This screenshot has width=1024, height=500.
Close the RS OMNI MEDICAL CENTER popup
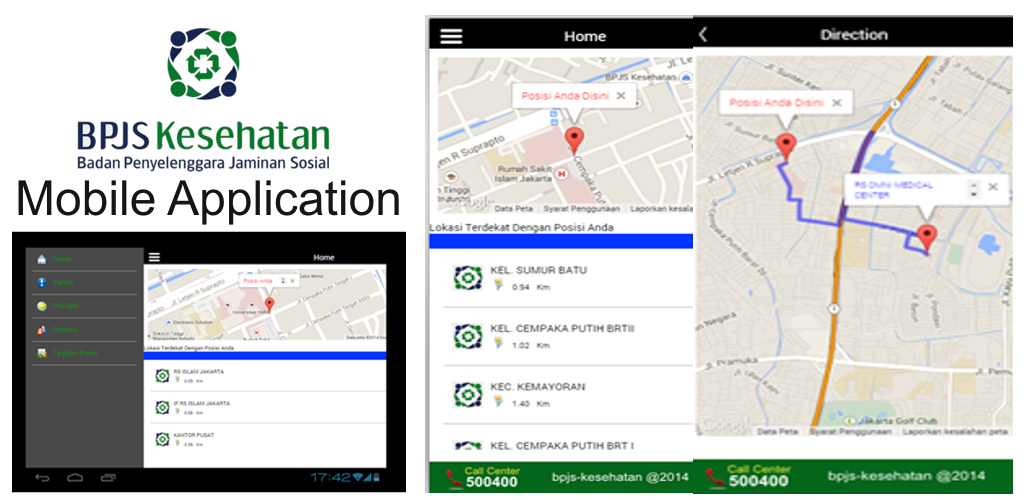[x=993, y=187]
